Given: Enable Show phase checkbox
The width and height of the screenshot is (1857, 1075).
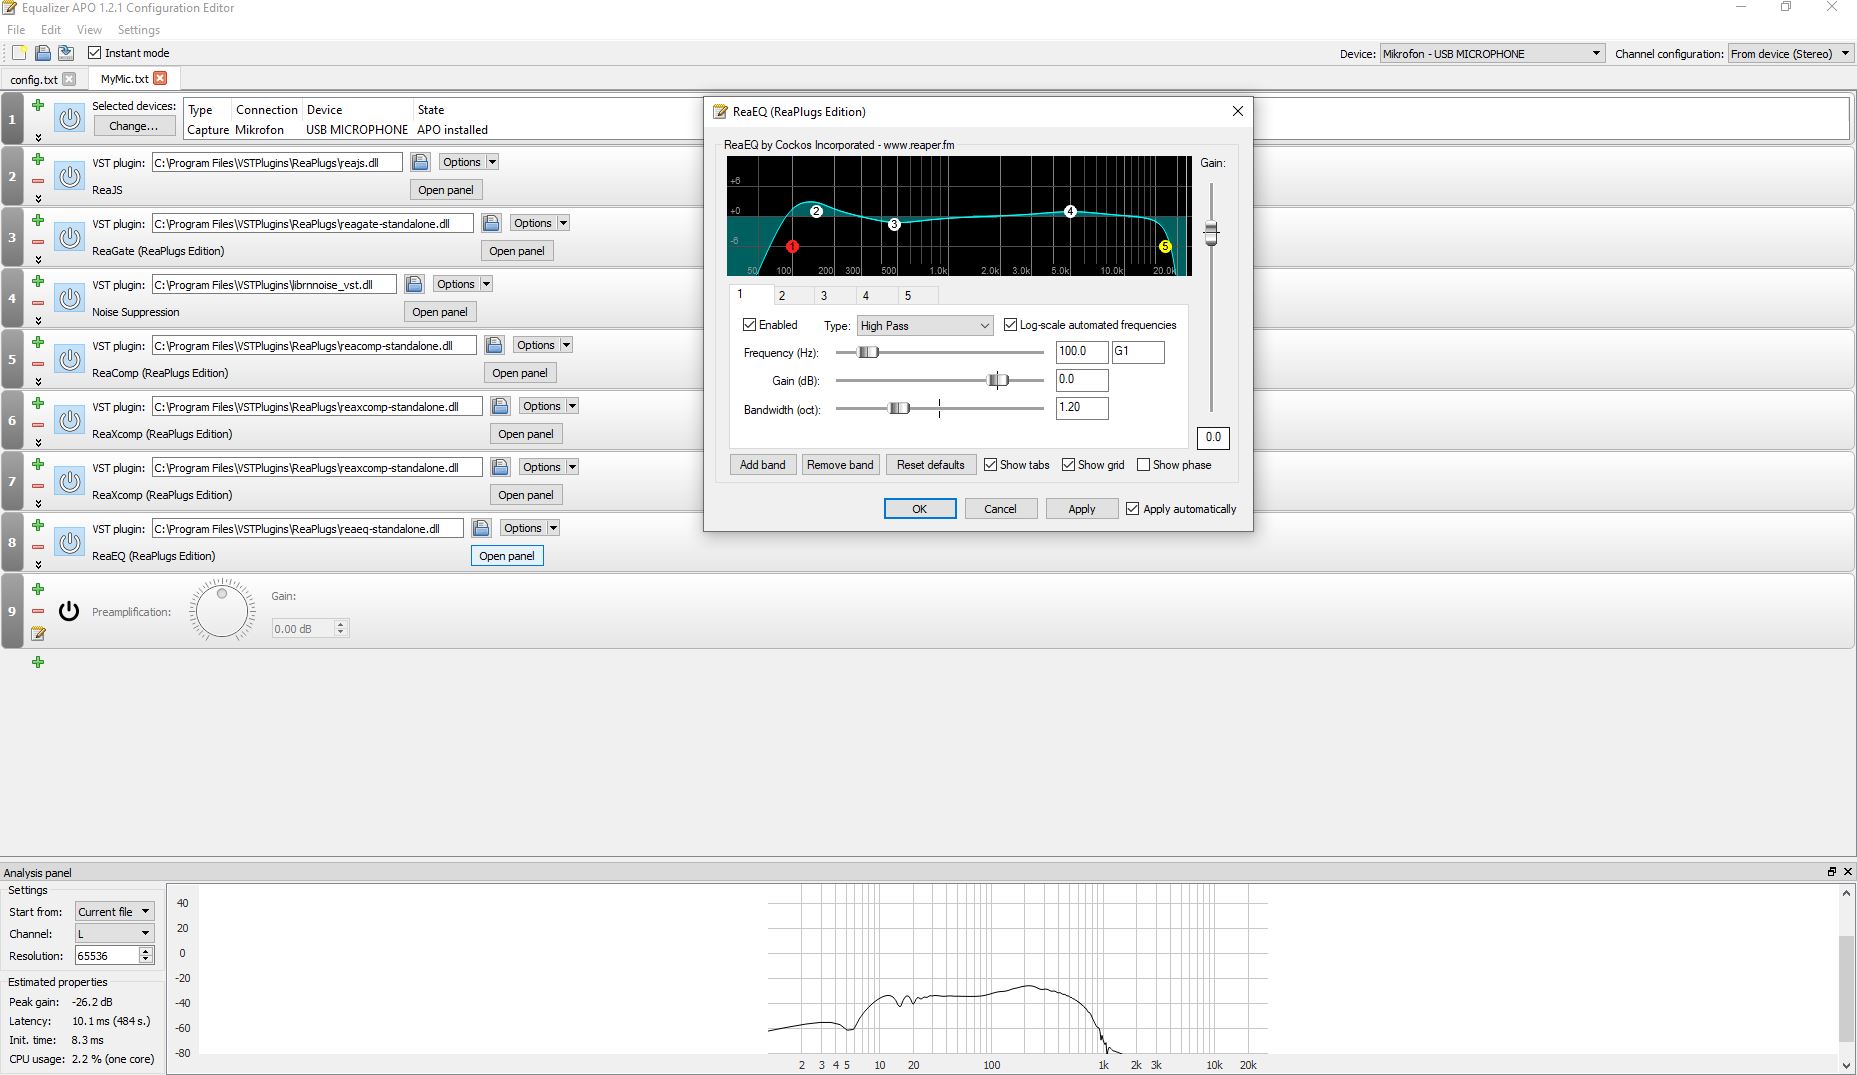Looking at the screenshot, I should (1143, 465).
